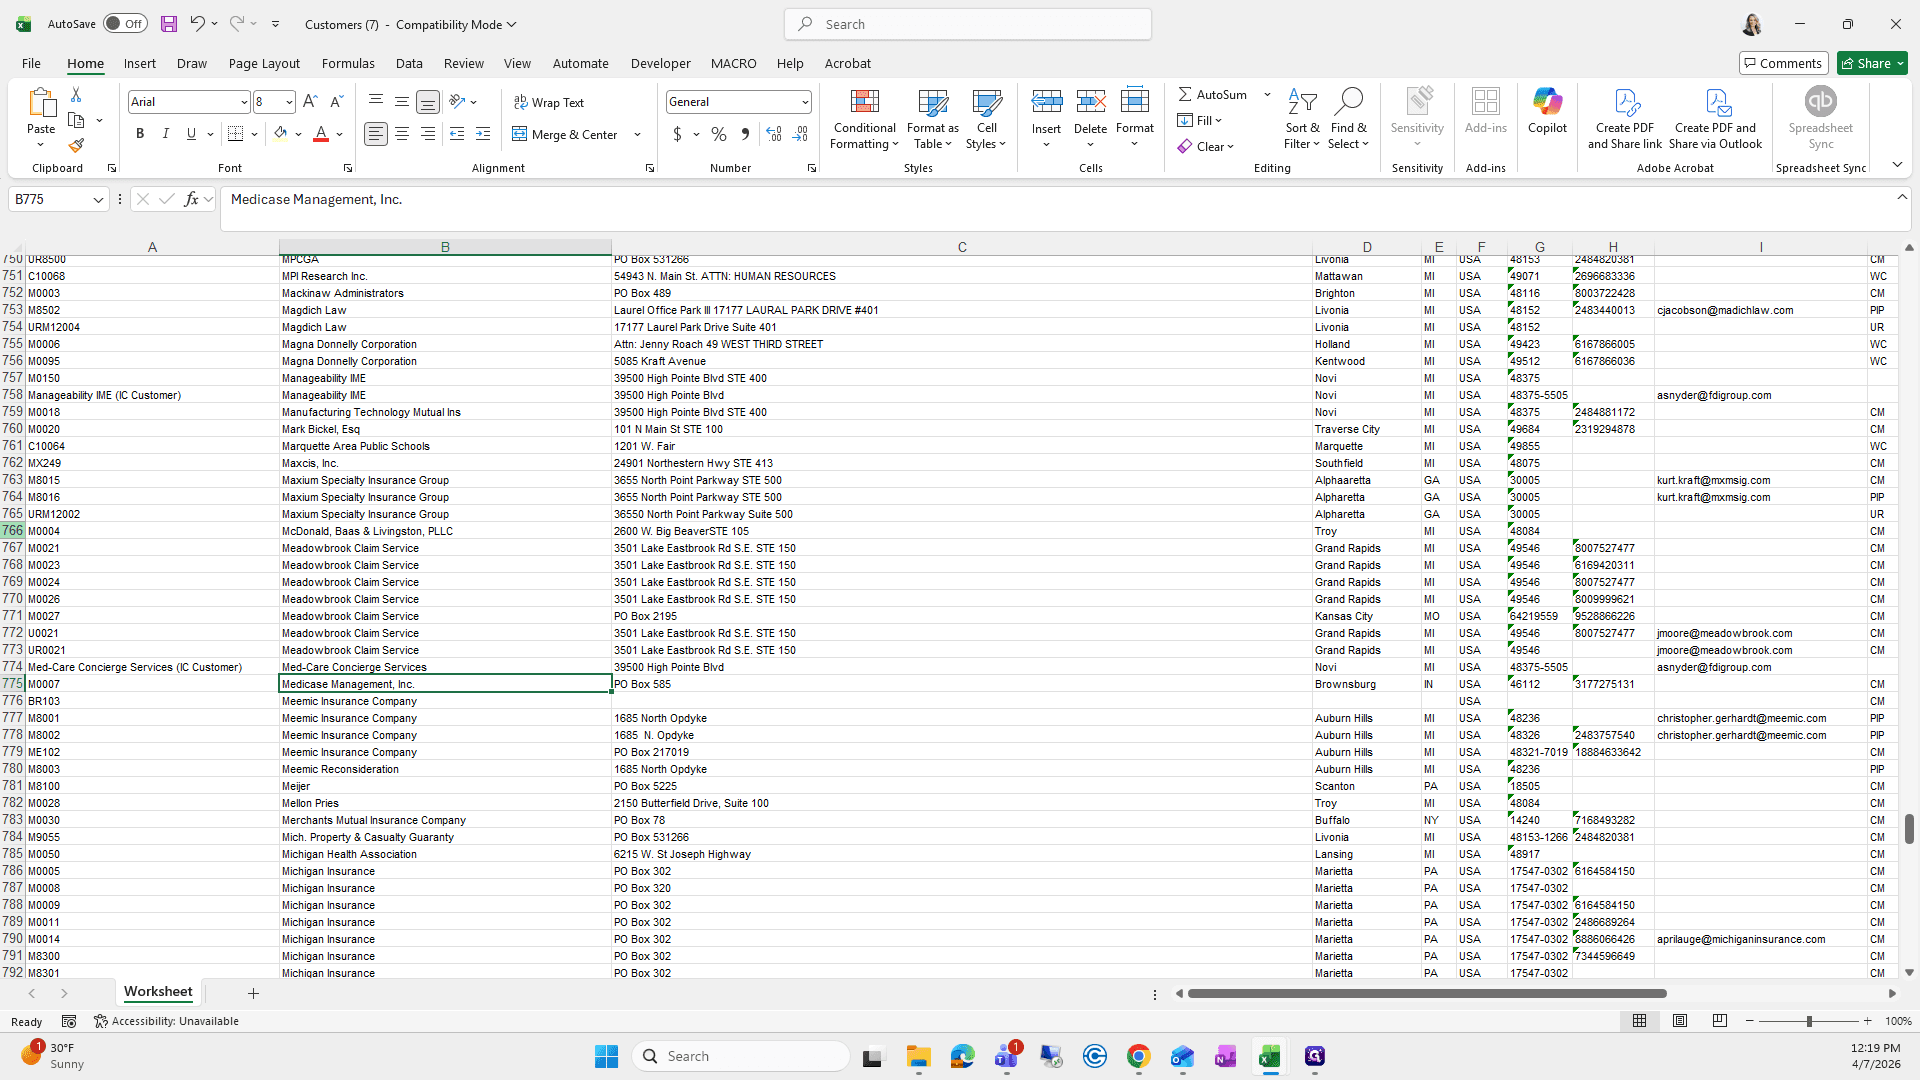Image resolution: width=1920 pixels, height=1080 pixels.
Task: Open the Data ribbon tab
Action: pos(409,63)
